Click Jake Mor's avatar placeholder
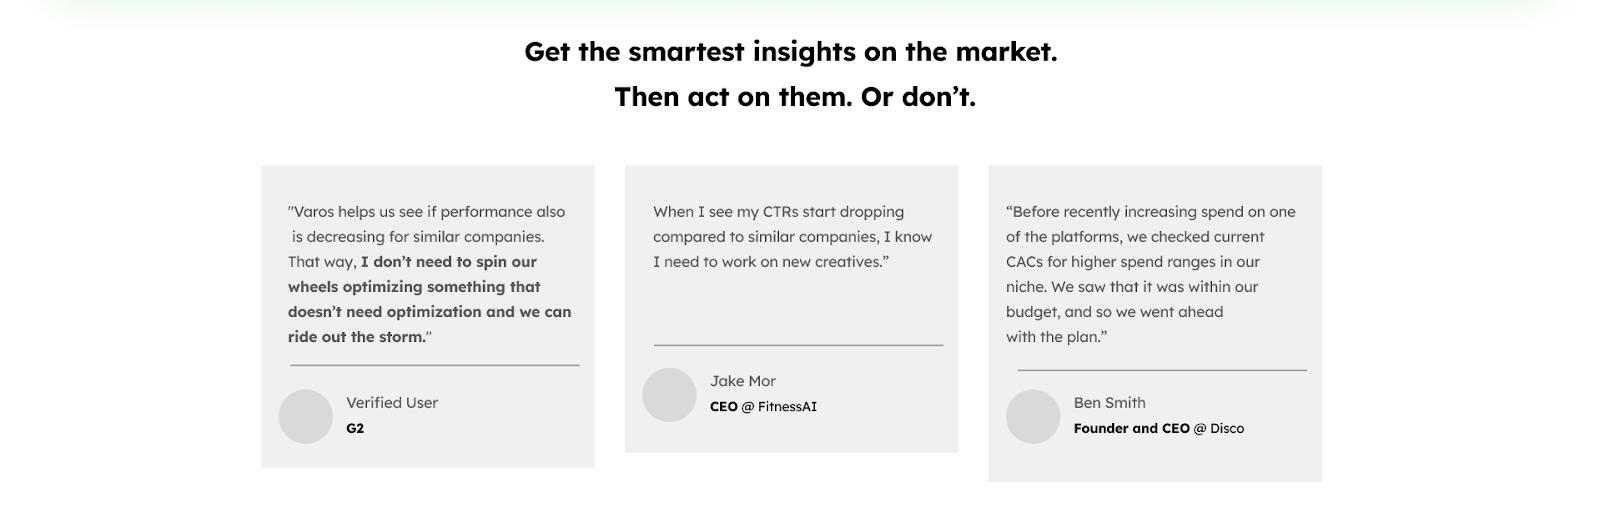Screen dimensions: 1600x508 click(669, 394)
